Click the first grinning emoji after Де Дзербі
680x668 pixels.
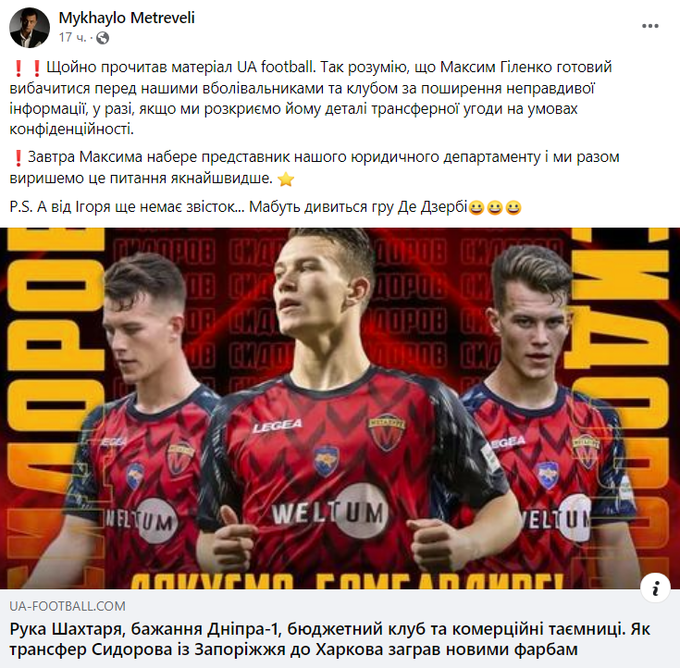pyautogui.click(x=476, y=208)
